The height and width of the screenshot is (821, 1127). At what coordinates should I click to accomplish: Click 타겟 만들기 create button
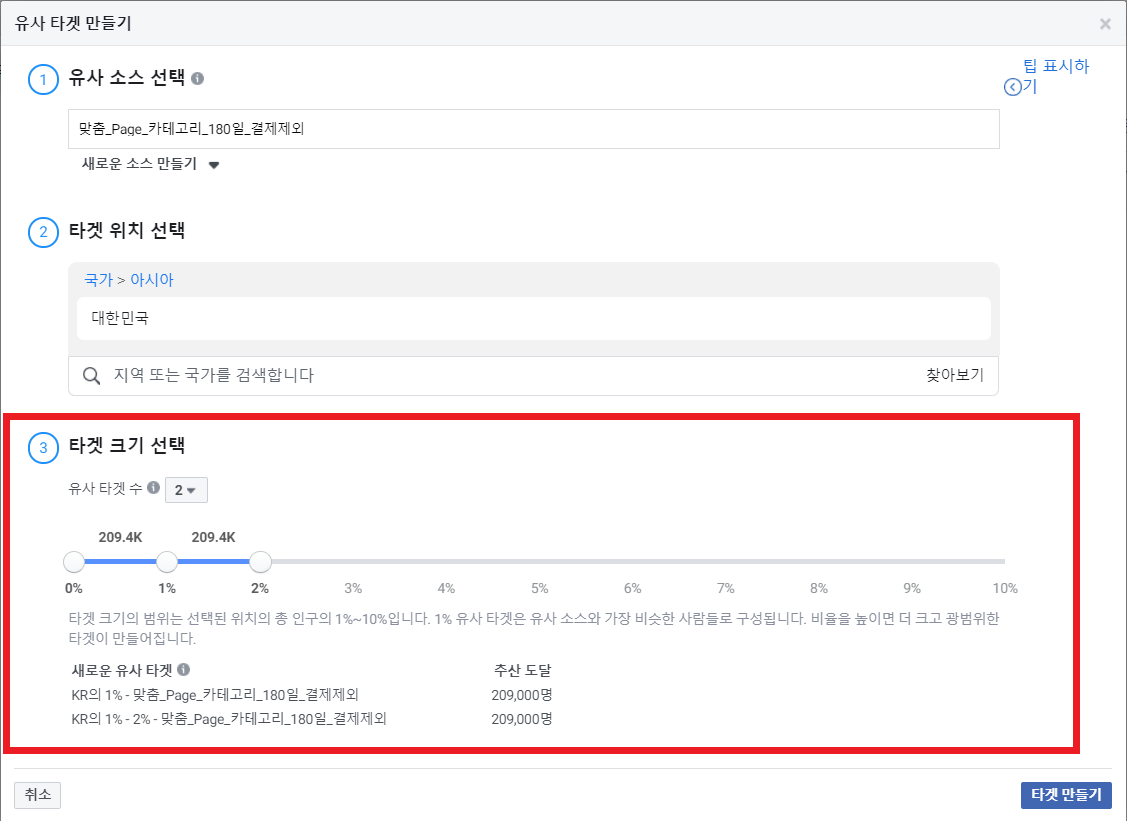click(1066, 795)
